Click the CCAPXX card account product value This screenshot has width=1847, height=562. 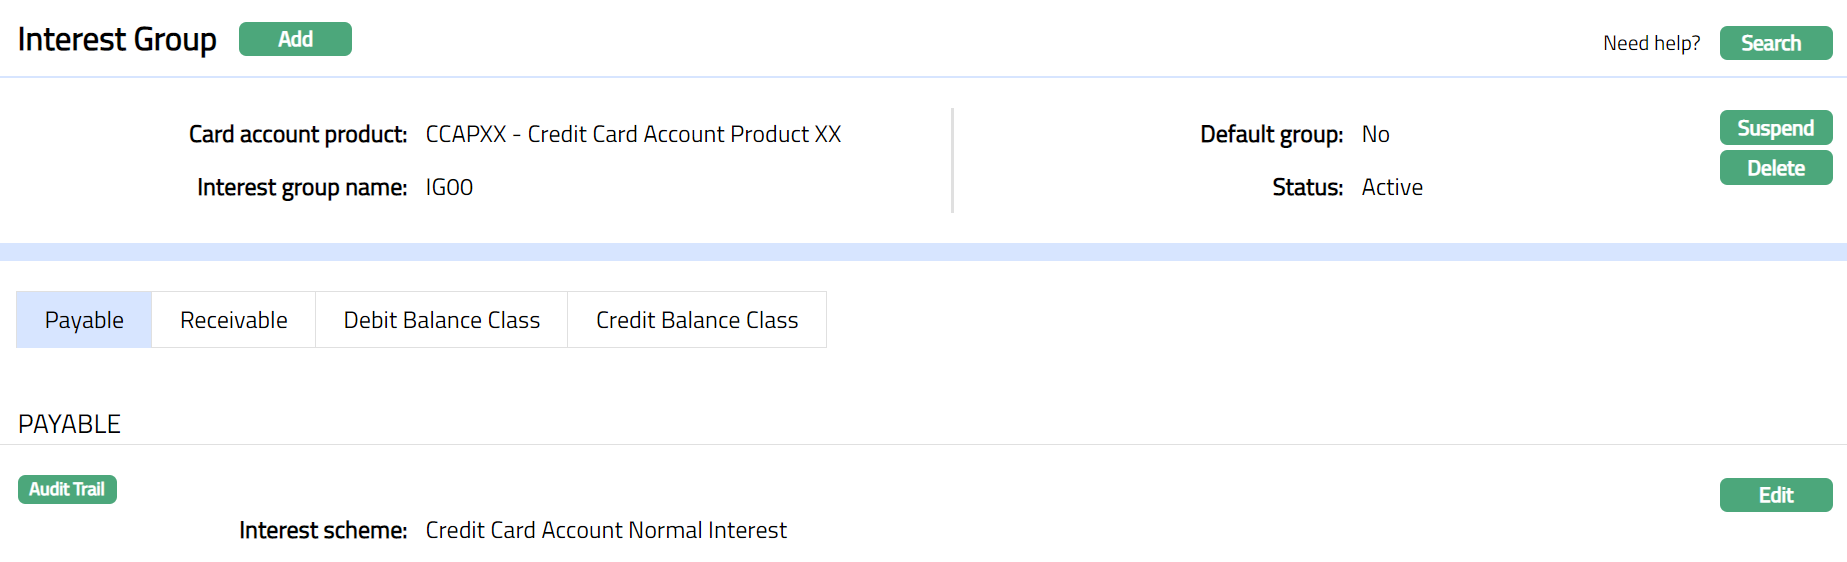(x=633, y=134)
